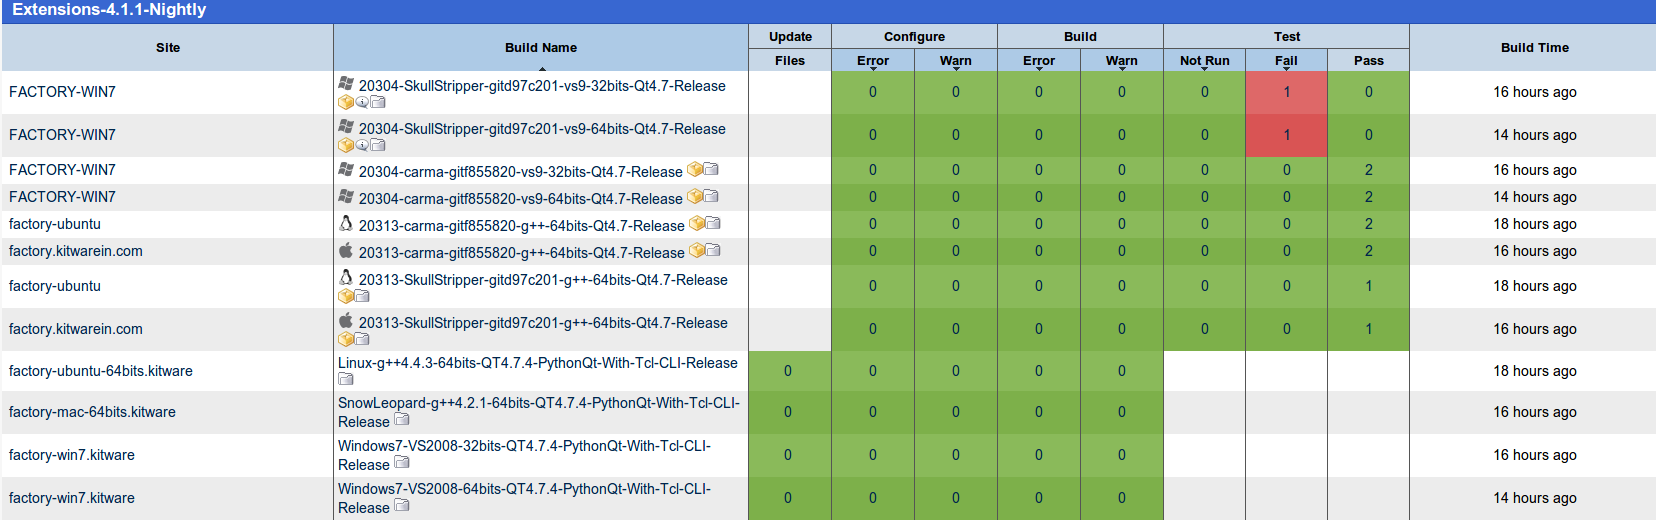Open 20304-carma-gitf855820-vs9-32bits-Qt4.7-Release build link

[x=520, y=172]
